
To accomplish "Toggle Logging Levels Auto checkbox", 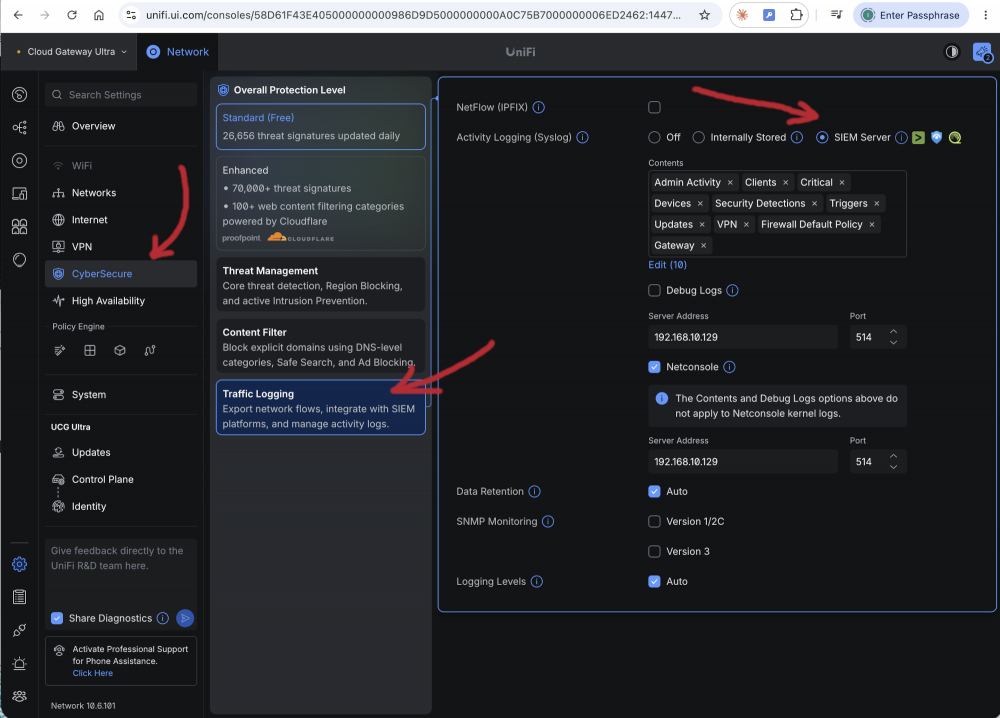I will (654, 582).
